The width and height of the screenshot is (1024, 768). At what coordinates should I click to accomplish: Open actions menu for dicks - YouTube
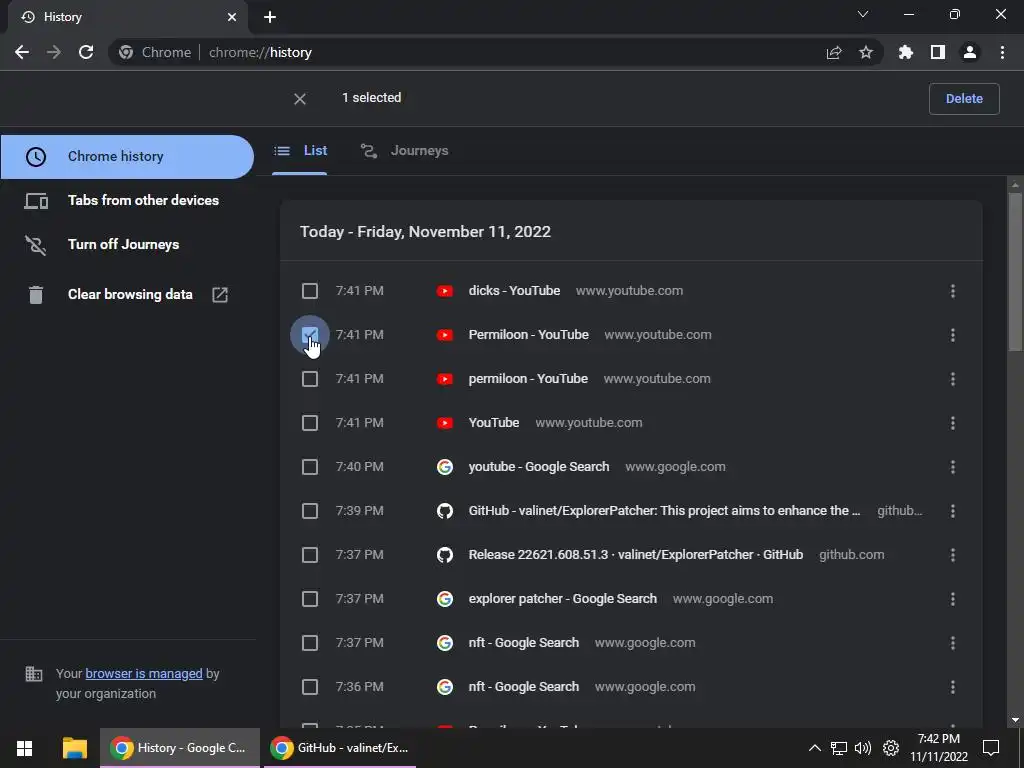click(953, 291)
